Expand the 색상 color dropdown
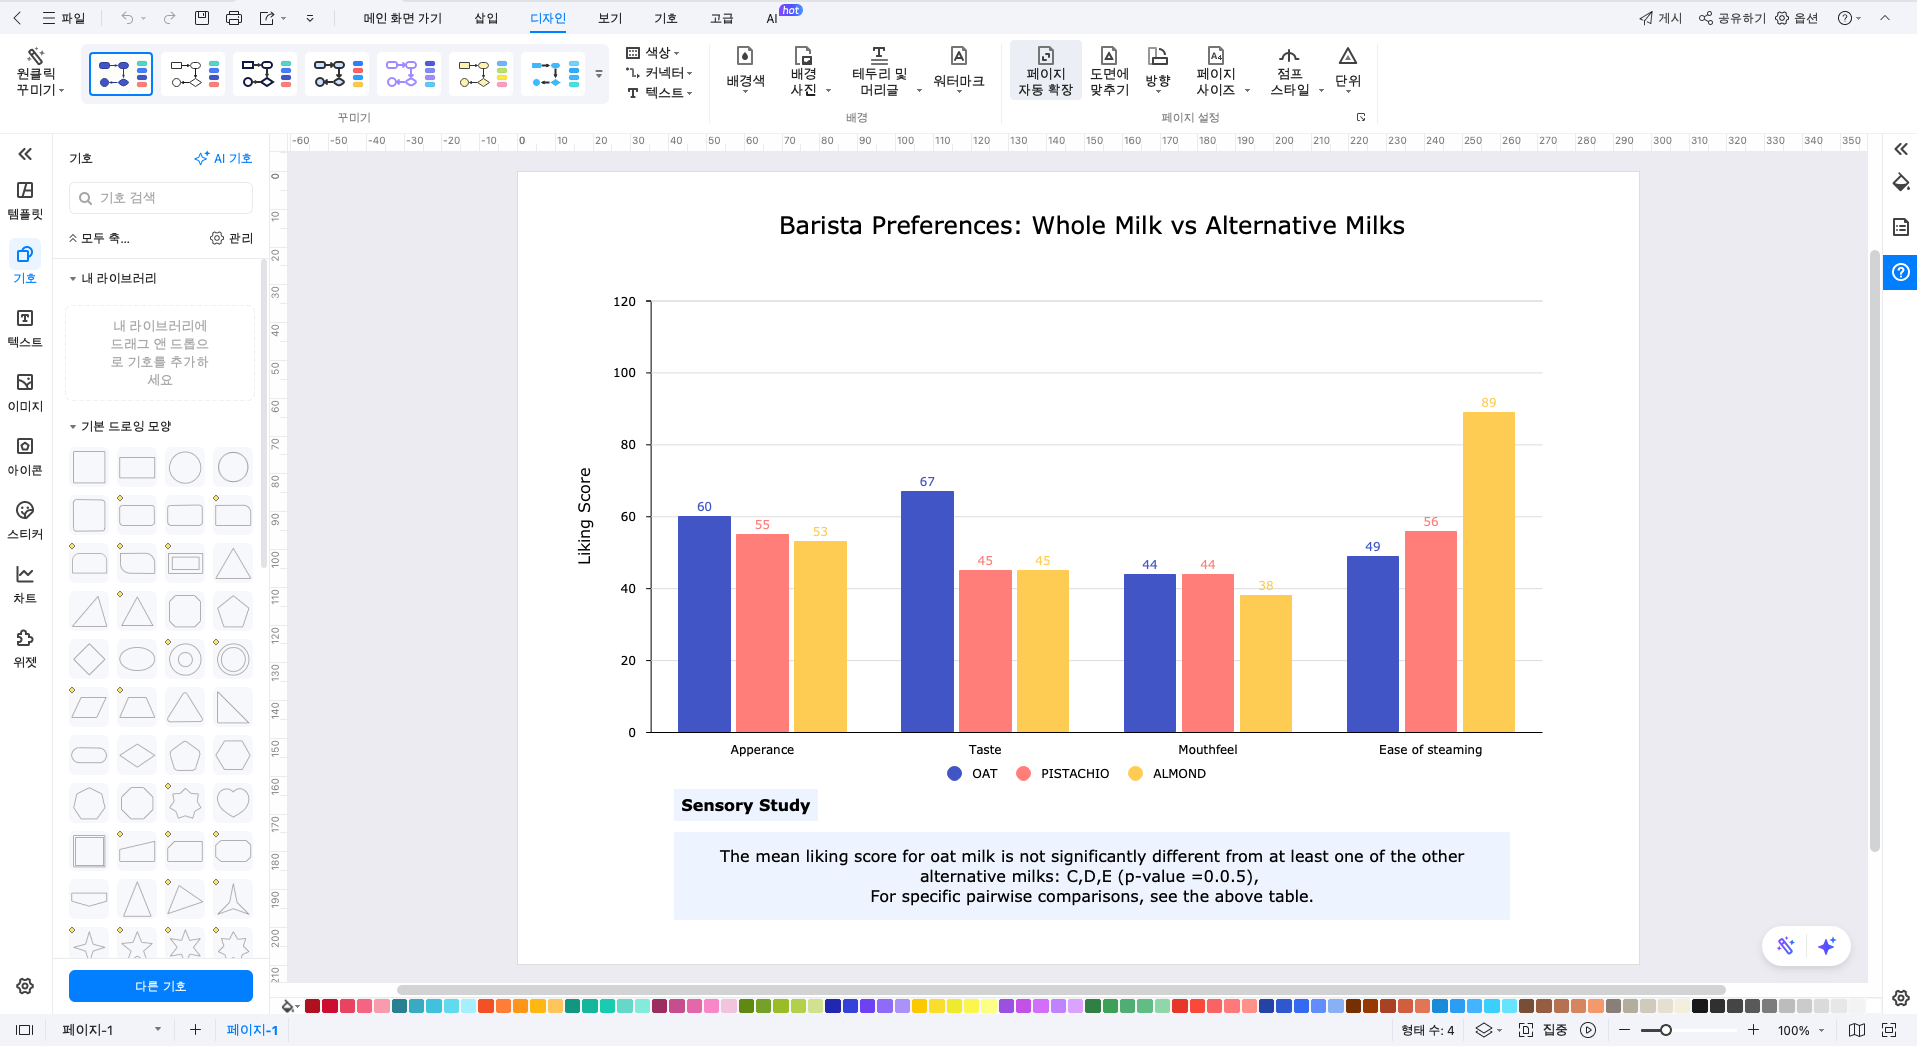Screen dimensions: 1917x1046 coord(655,53)
